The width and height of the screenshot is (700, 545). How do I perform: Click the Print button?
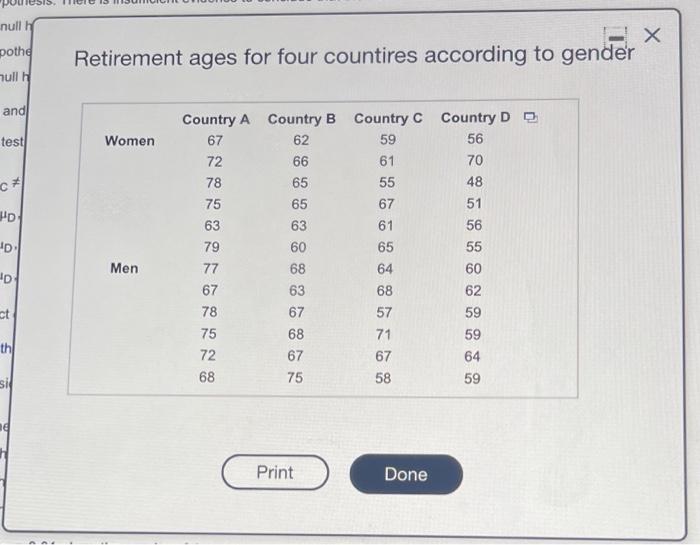[x=275, y=472]
